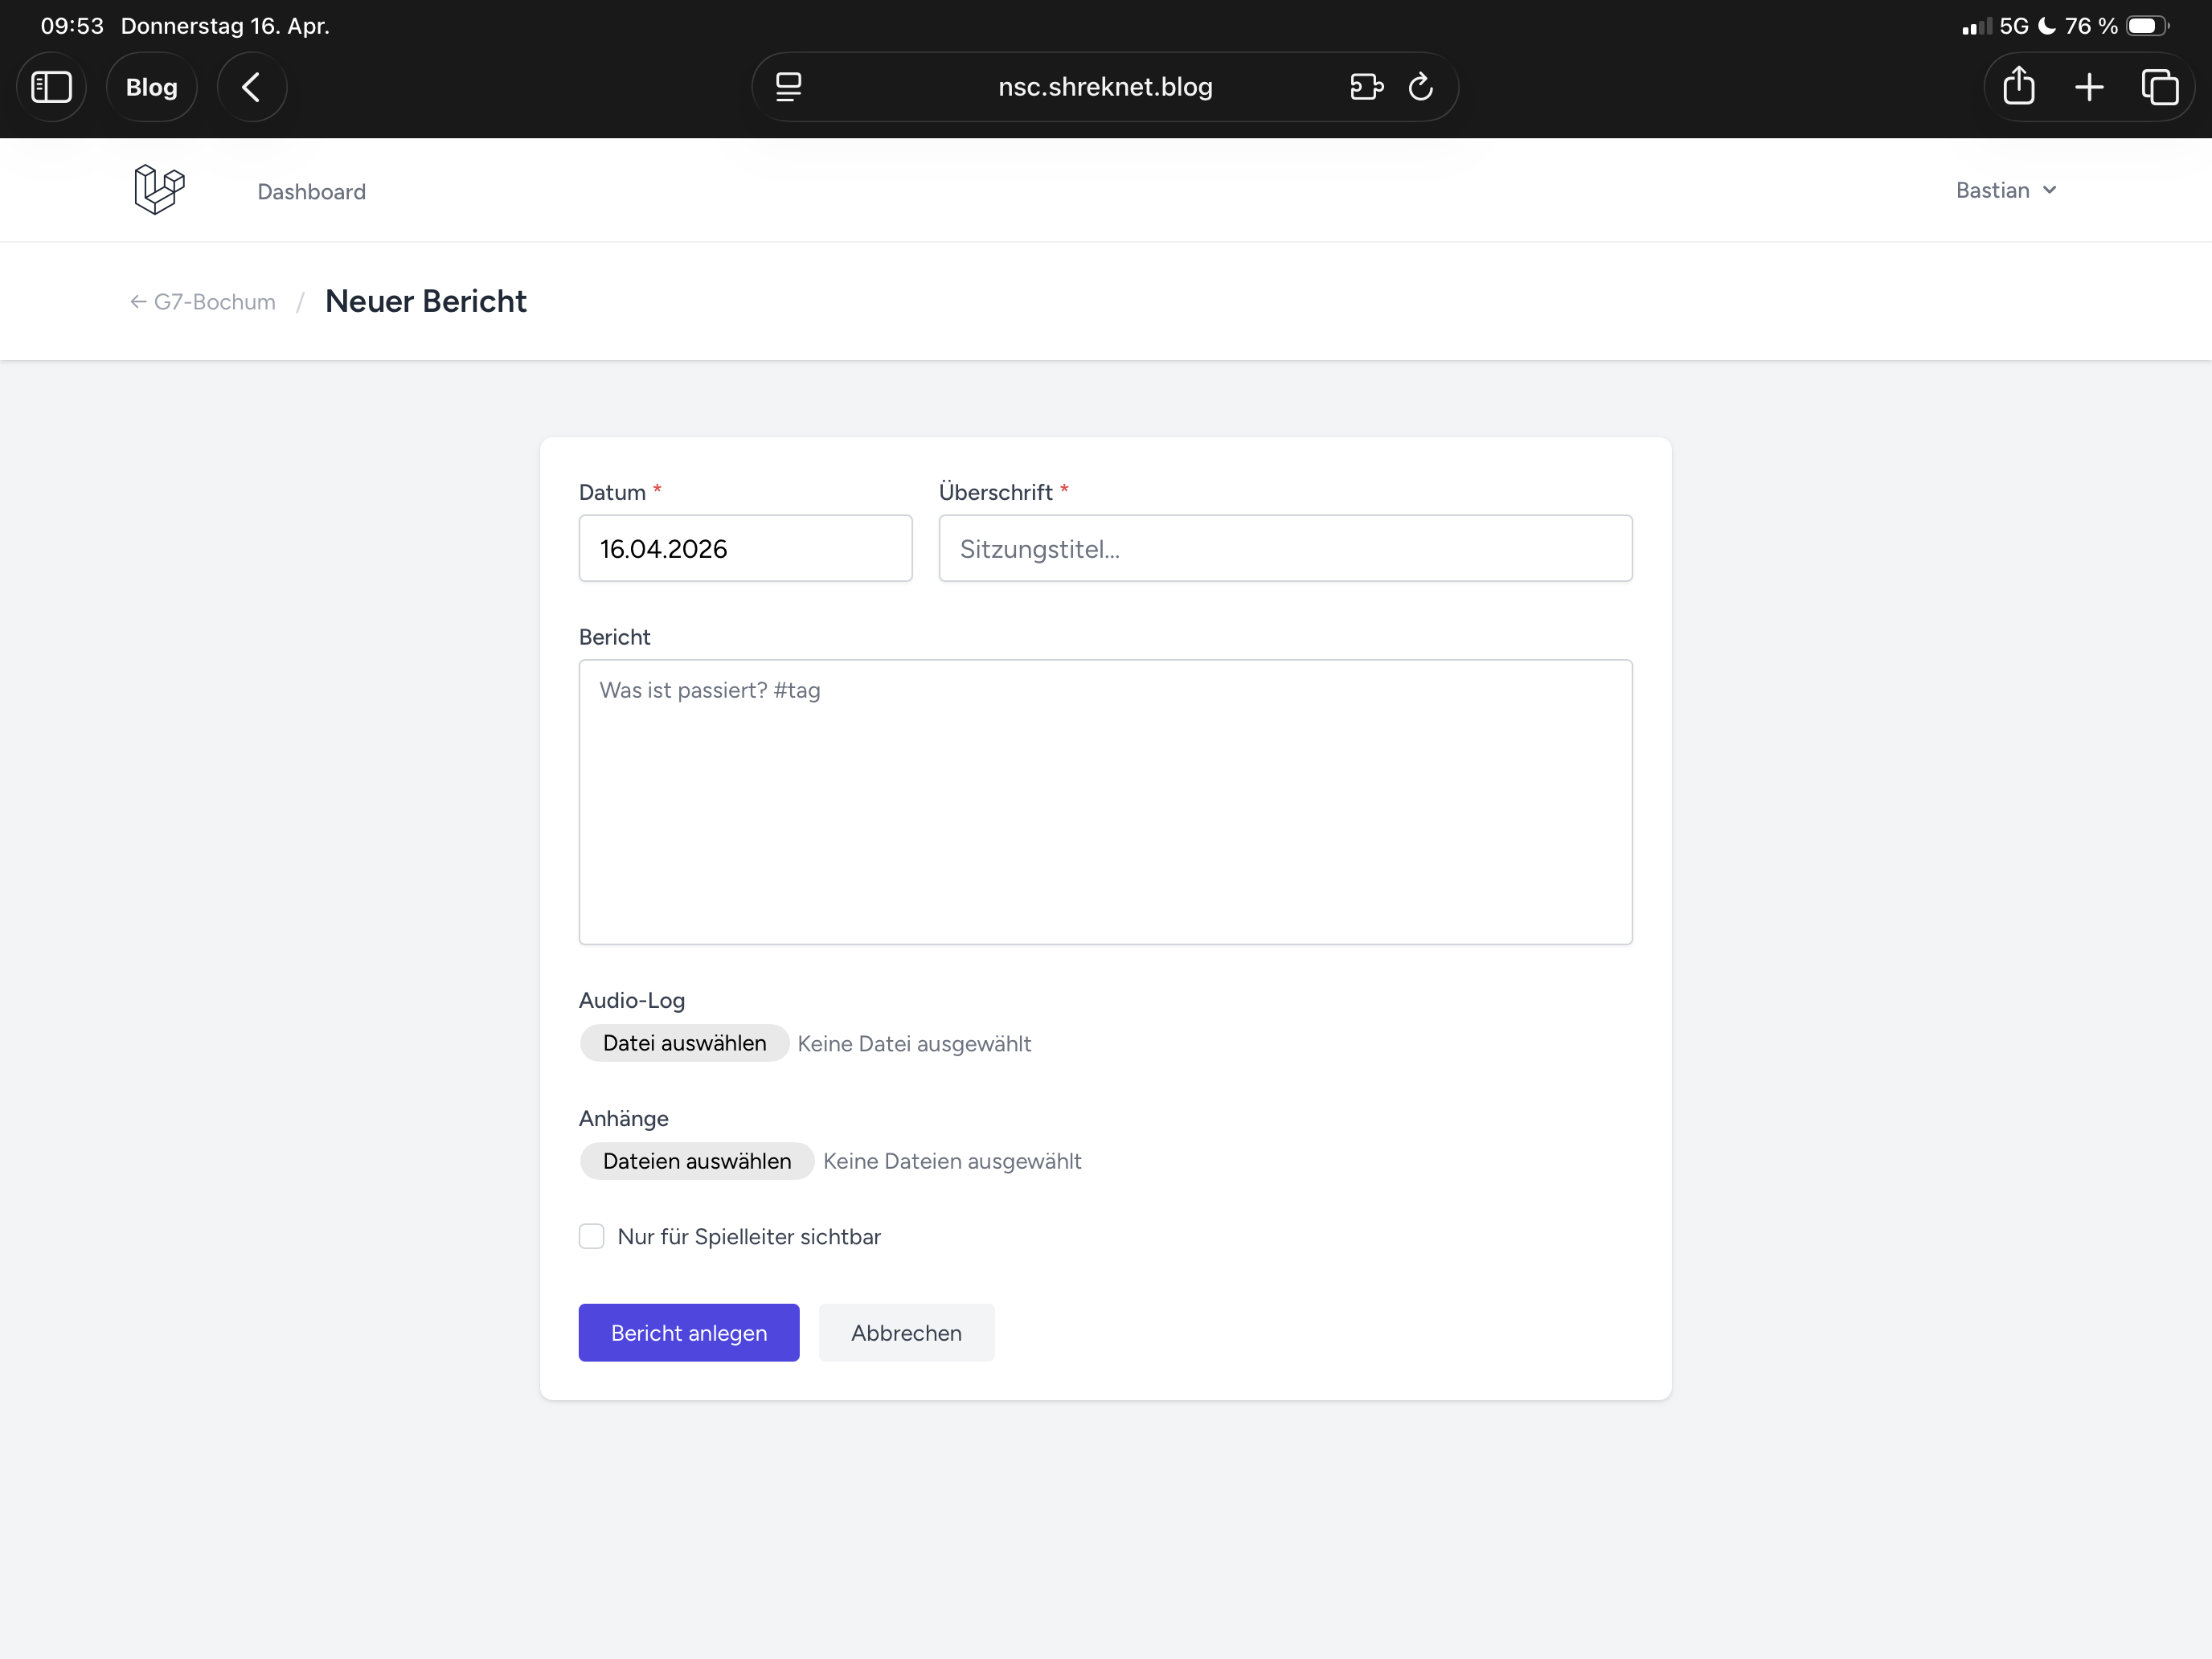The width and height of the screenshot is (2212, 1659).
Task: Tap the browser back arrow
Action: [252, 87]
